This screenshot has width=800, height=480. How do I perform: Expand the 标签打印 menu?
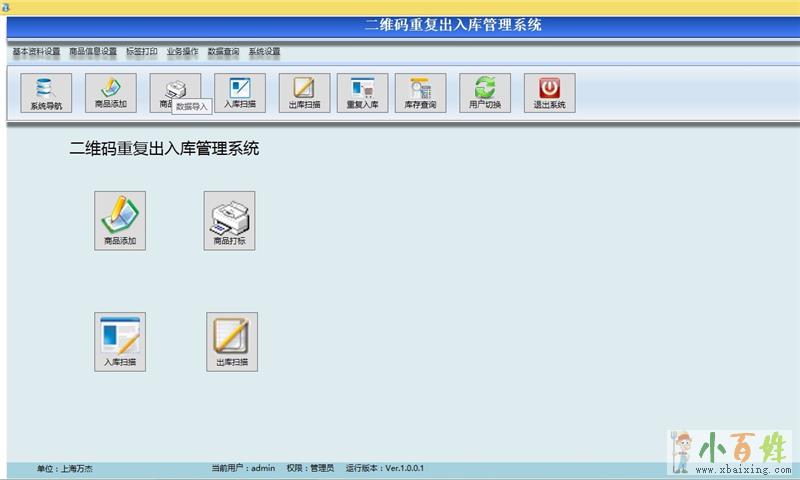click(x=141, y=51)
